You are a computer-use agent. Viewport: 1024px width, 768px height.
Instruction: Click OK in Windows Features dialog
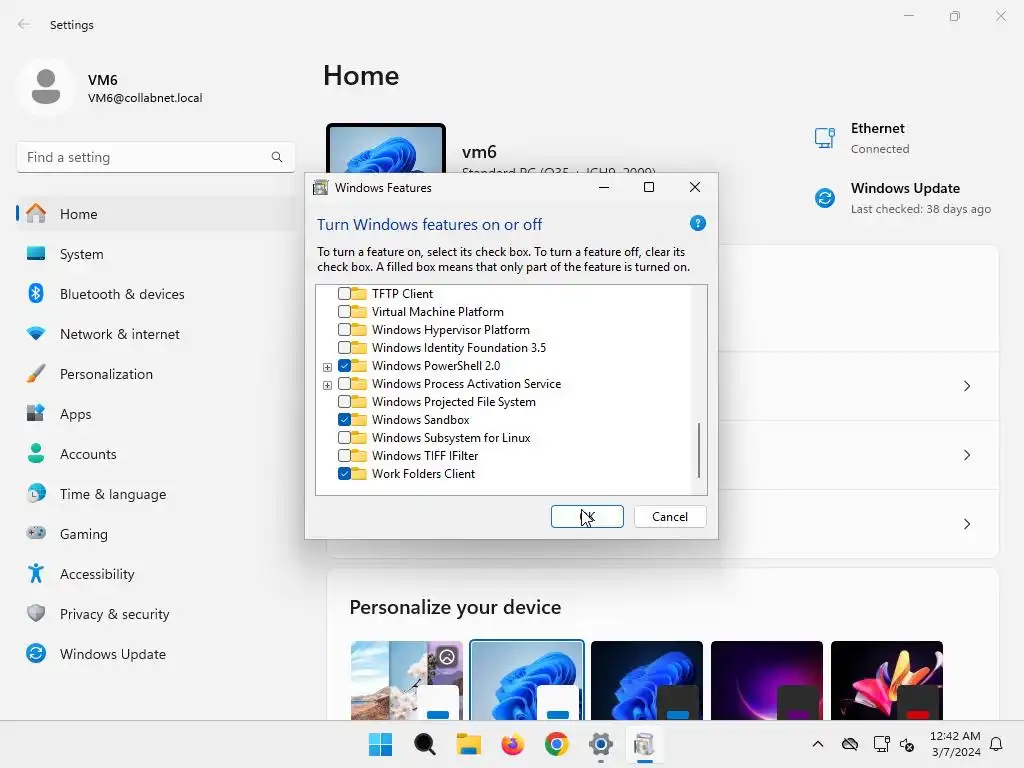point(587,517)
